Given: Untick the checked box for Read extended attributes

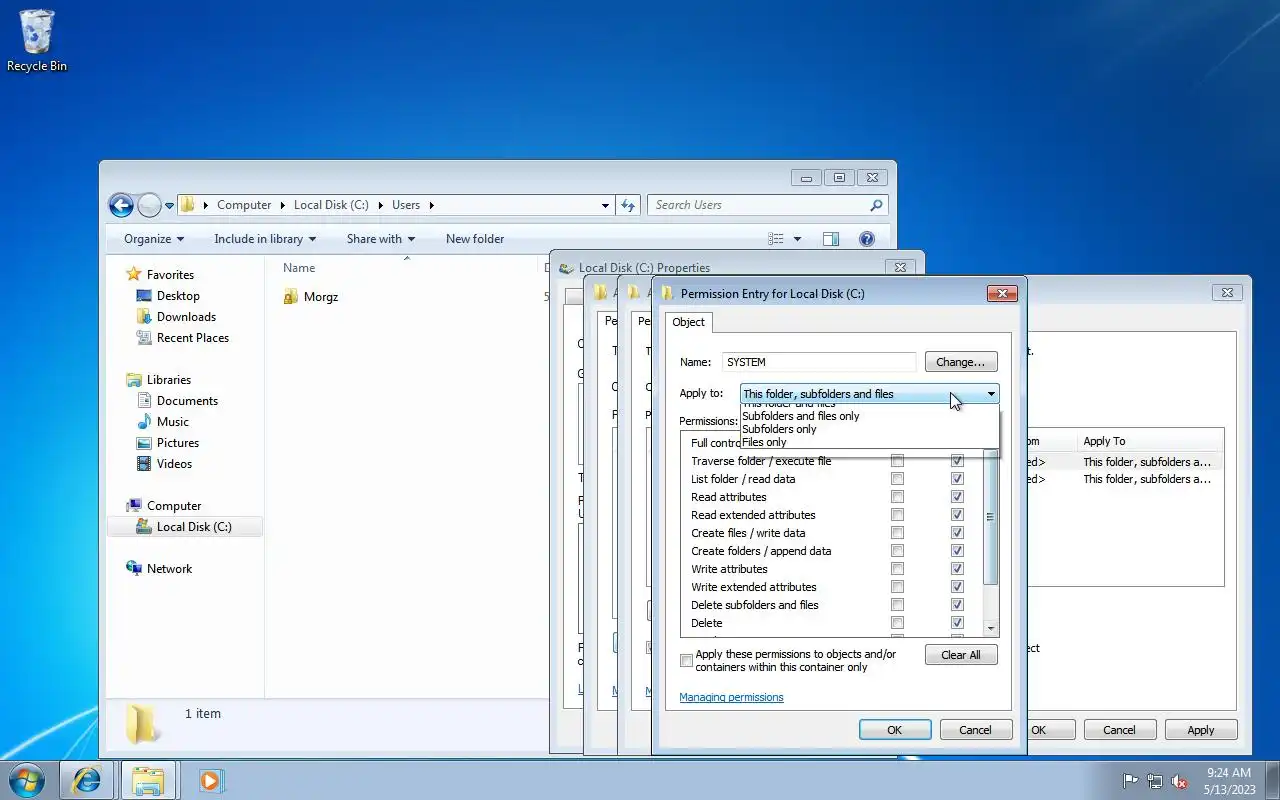Looking at the screenshot, I should tap(957, 515).
